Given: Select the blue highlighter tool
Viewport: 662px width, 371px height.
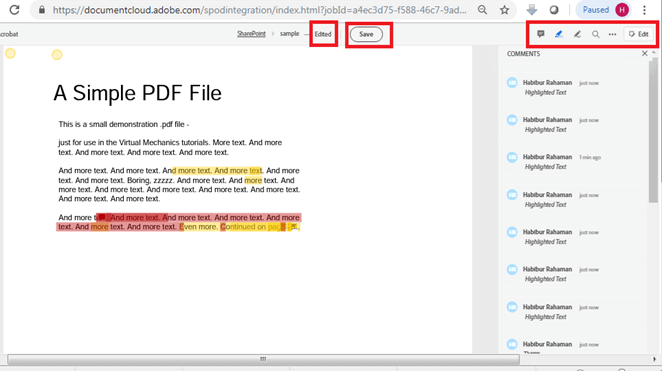Looking at the screenshot, I should click(x=559, y=34).
